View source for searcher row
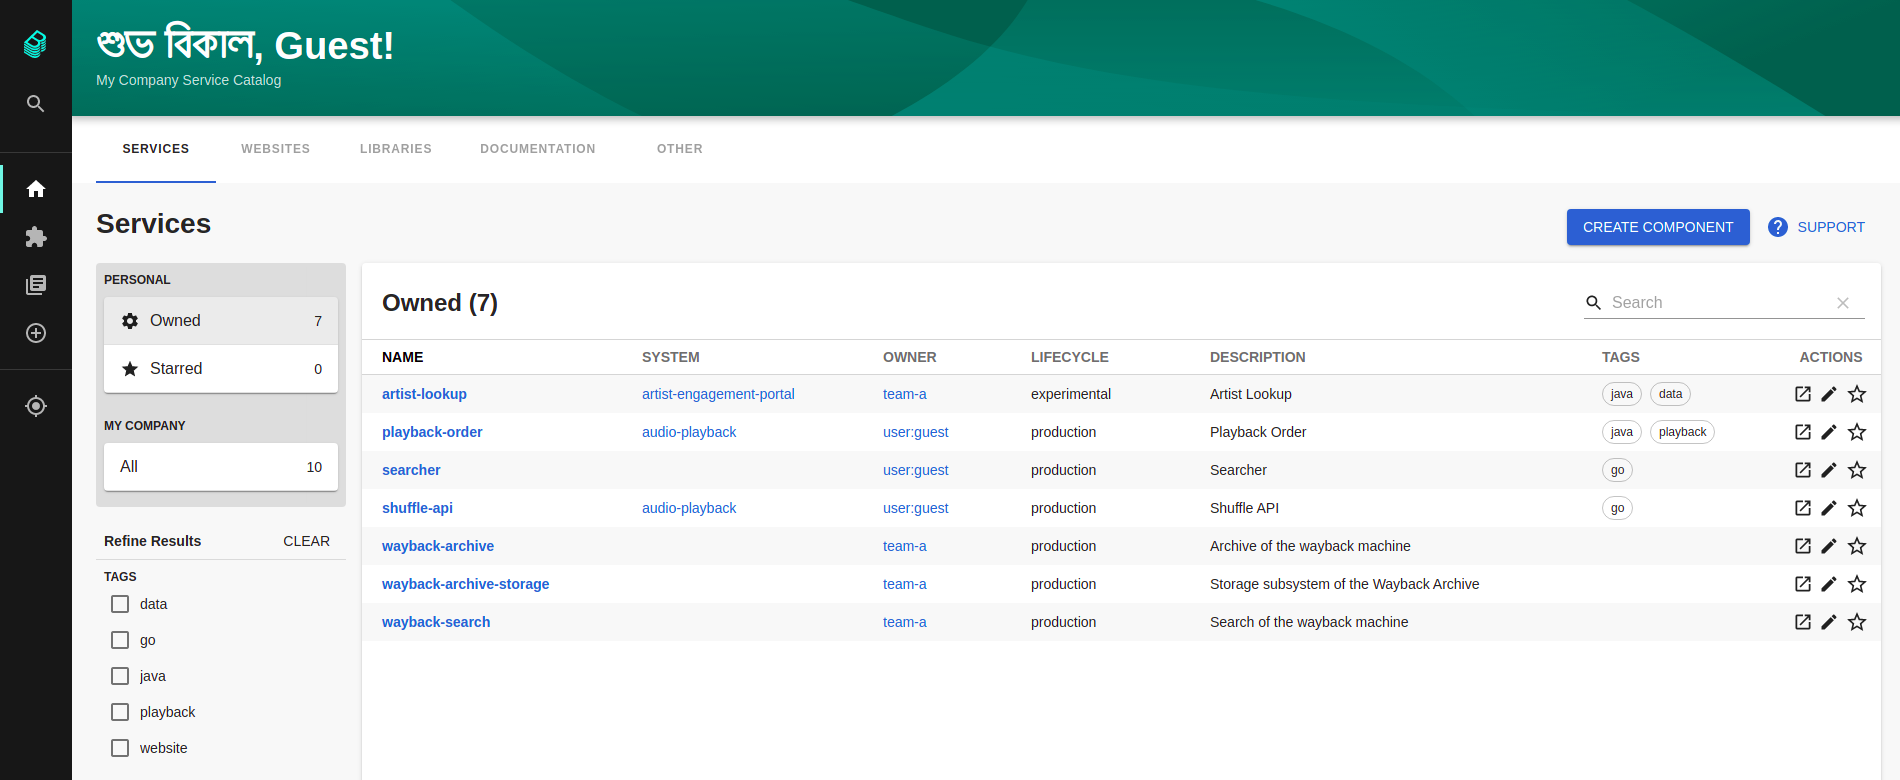 coord(1803,470)
